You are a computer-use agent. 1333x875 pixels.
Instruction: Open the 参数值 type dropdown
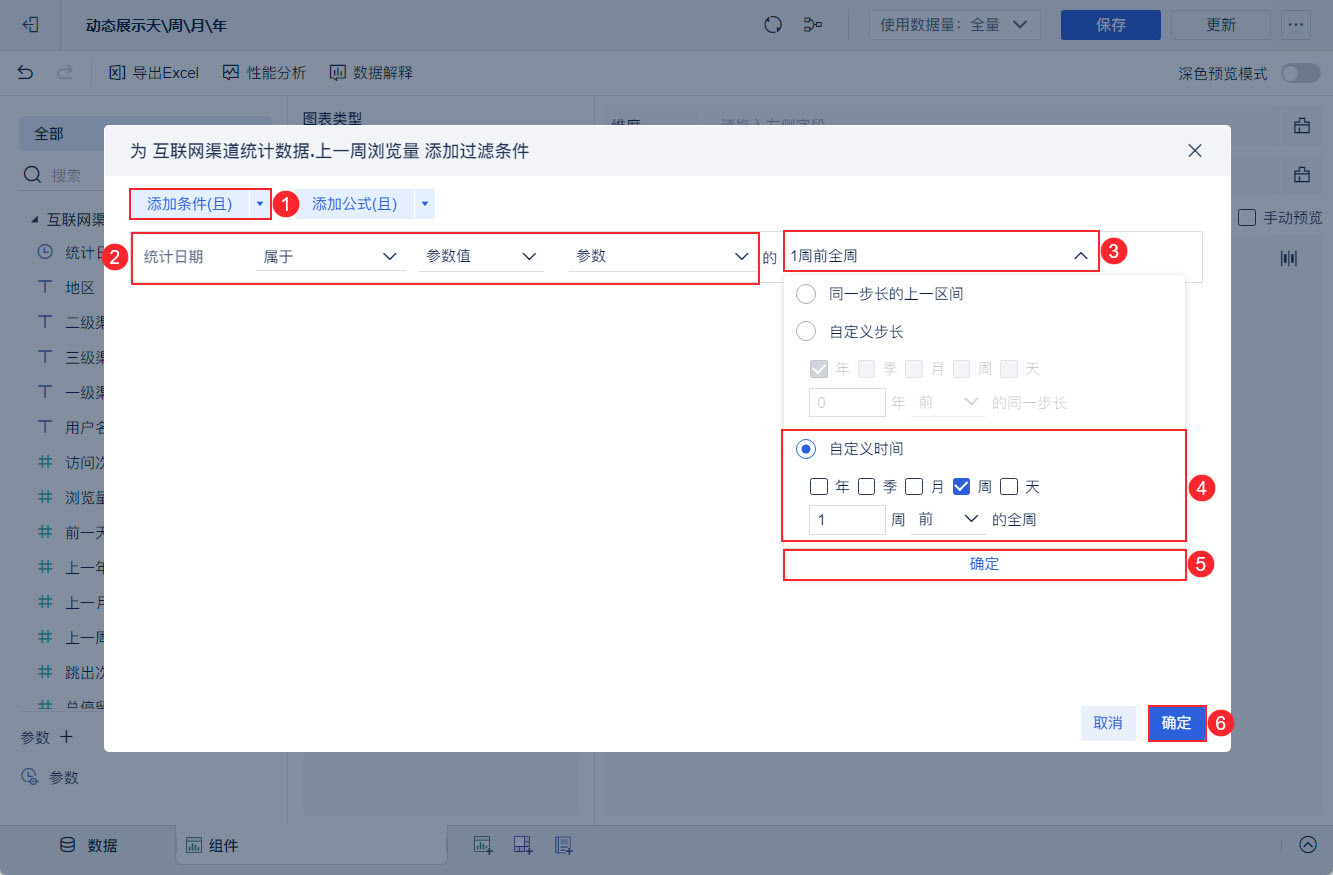point(482,256)
